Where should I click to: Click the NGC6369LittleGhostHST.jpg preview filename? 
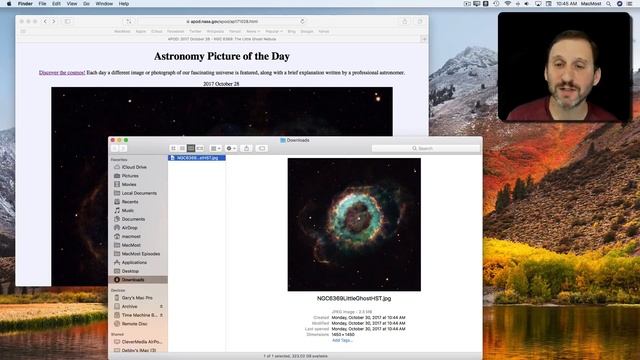click(354, 298)
